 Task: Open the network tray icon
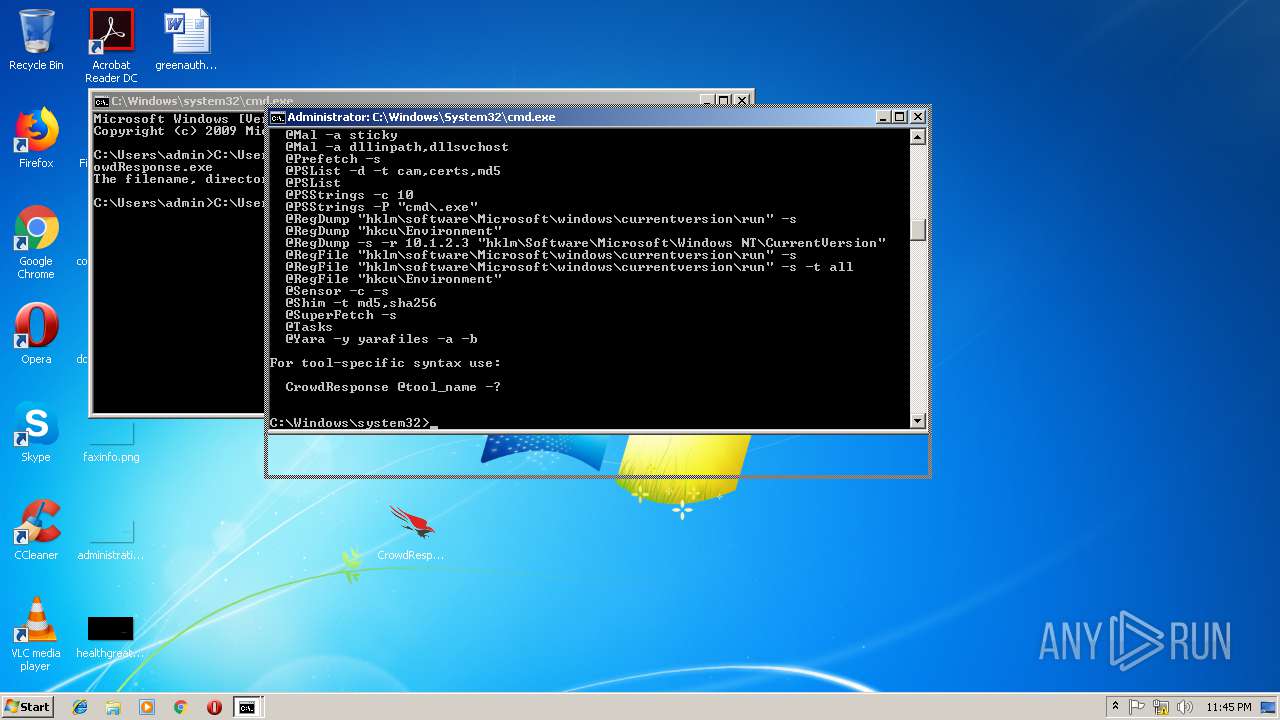point(1161,707)
